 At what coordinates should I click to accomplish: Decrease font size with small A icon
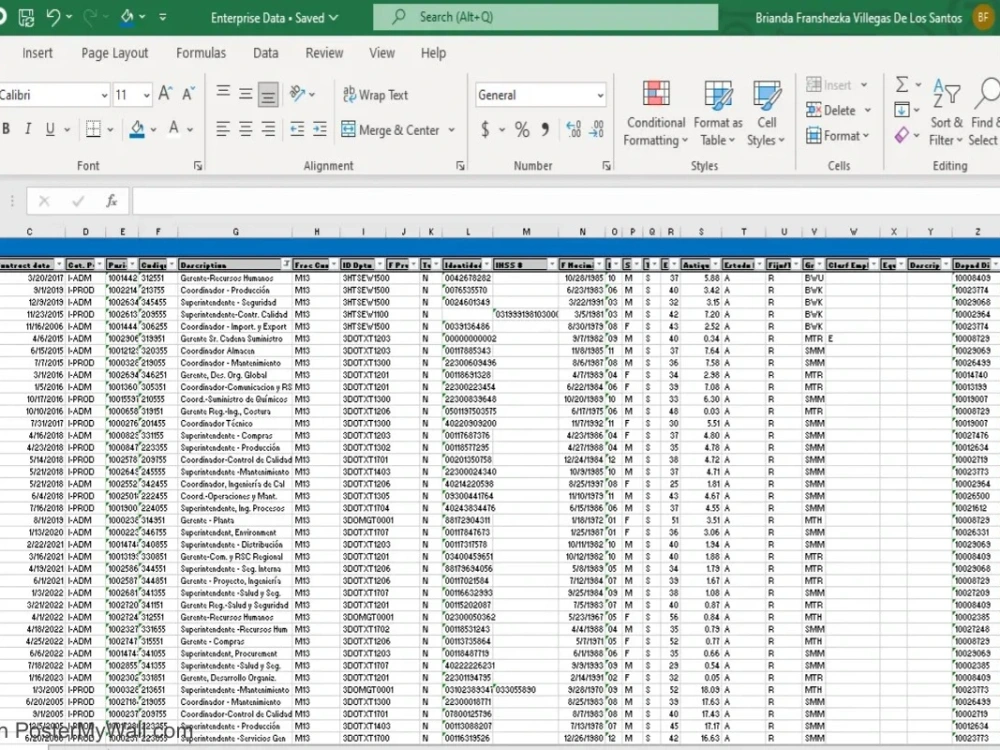(x=188, y=94)
